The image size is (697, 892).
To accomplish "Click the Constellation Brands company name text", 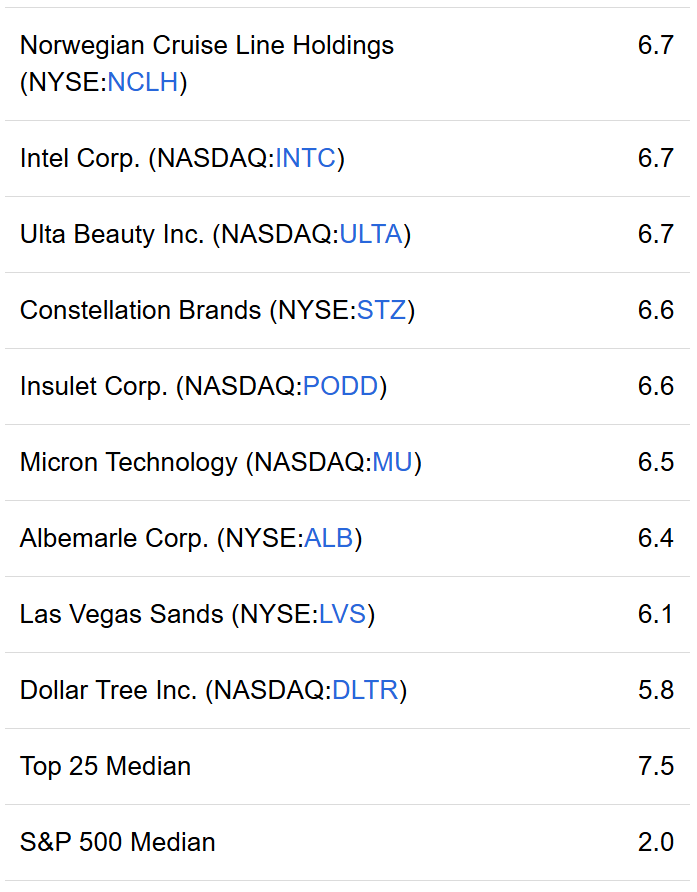I will click(x=141, y=311).
